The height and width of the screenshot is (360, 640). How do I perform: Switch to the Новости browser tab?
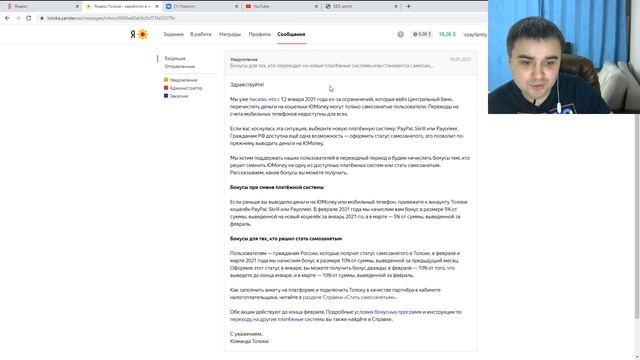pyautogui.click(x=201, y=7)
